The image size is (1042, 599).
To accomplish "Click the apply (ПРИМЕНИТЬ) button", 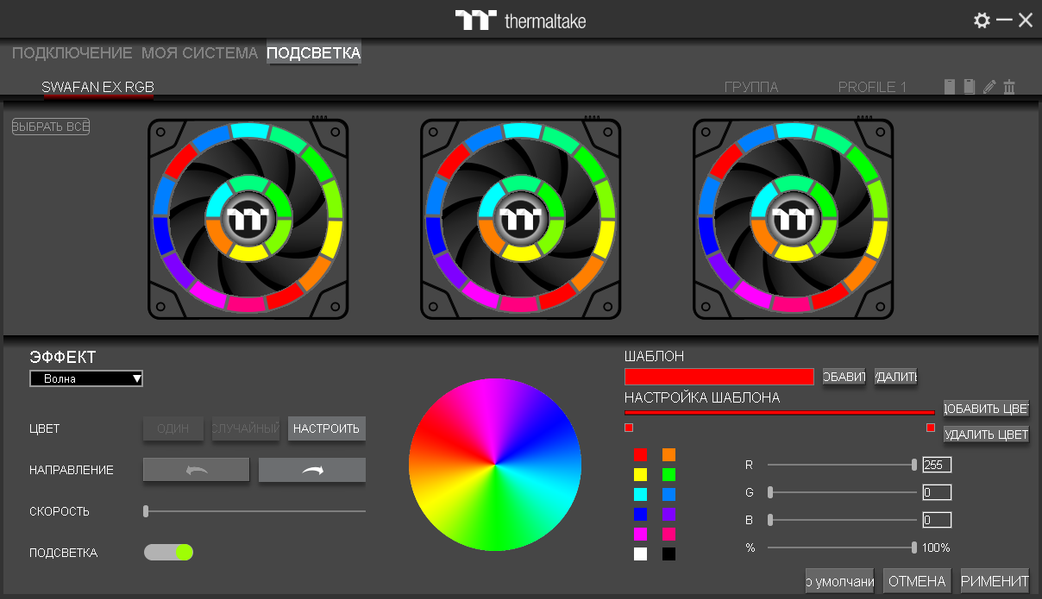I will pyautogui.click(x=995, y=582).
